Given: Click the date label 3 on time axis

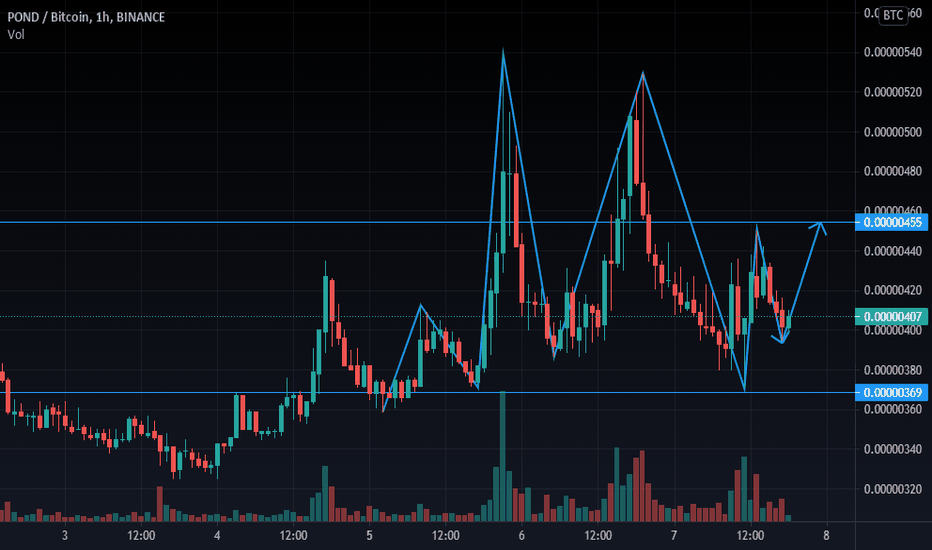Looking at the screenshot, I should [x=65, y=536].
